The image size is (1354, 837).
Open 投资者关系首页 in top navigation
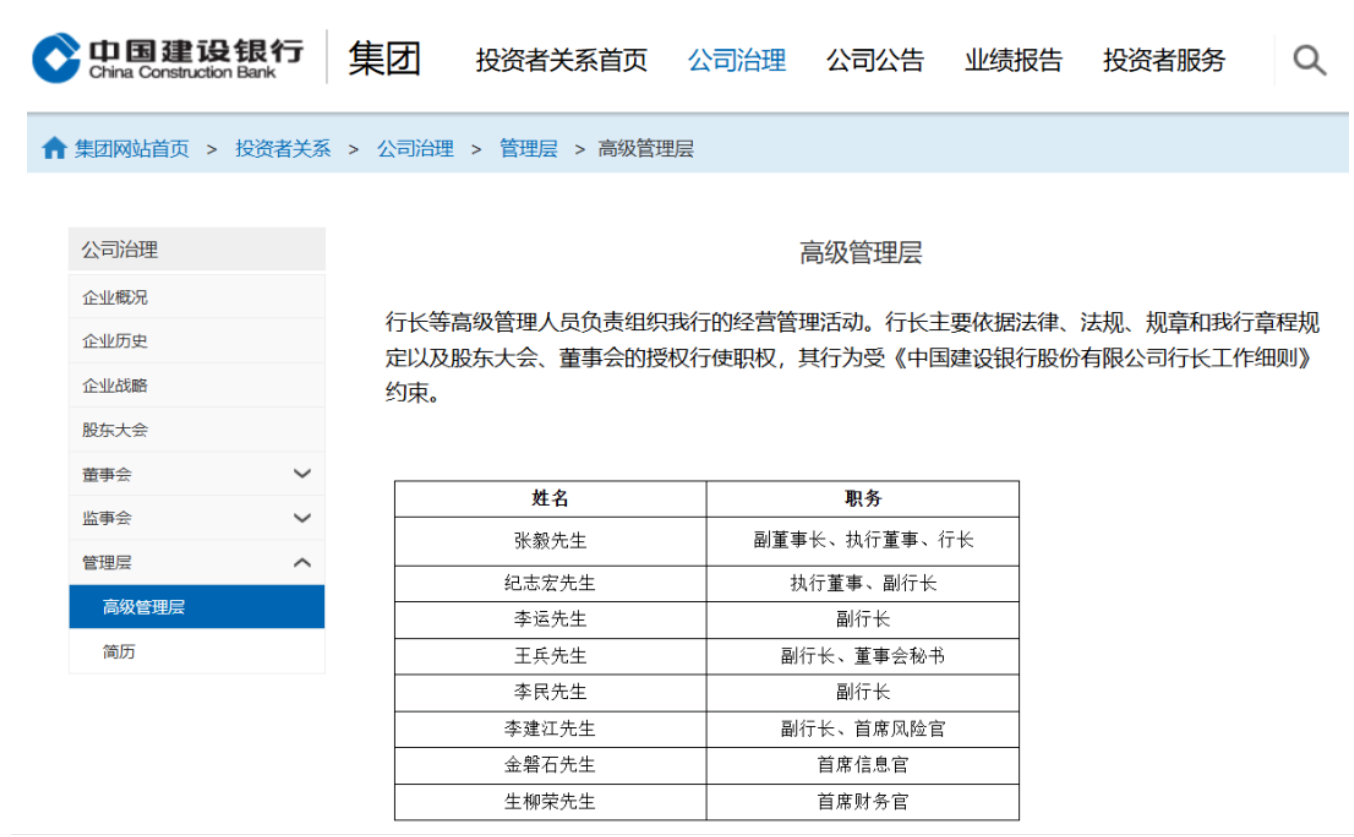pos(562,60)
